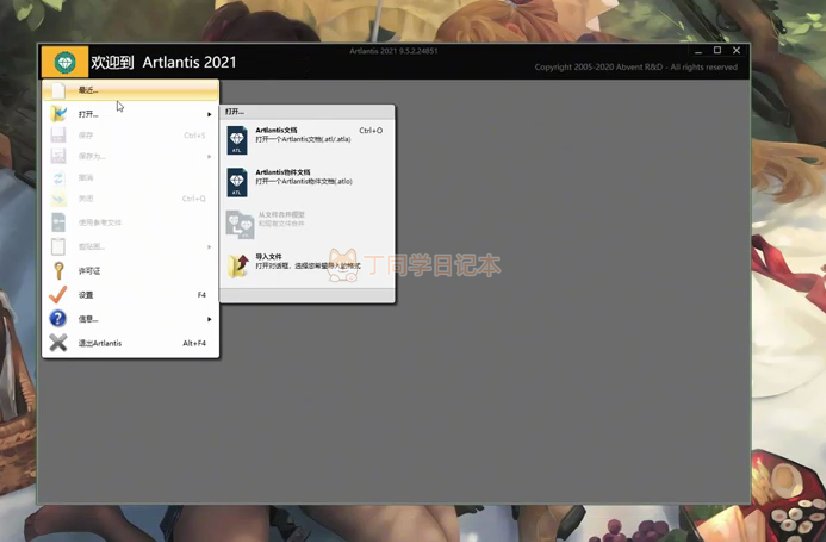Click the Artlantis文档 ATL file icon
The width and height of the screenshot is (826, 542).
coord(237,140)
